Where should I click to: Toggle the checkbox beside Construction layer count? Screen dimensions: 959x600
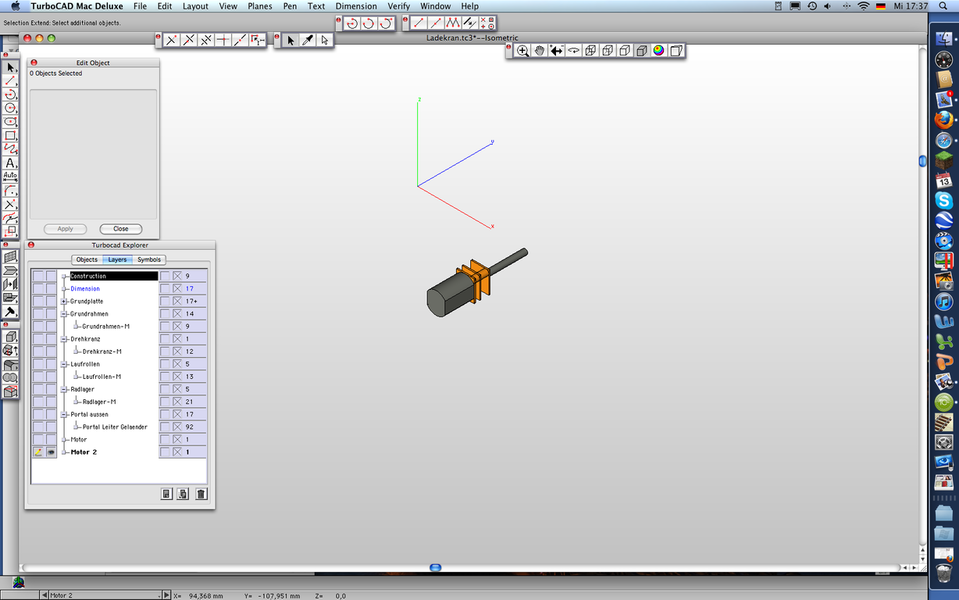[178, 276]
